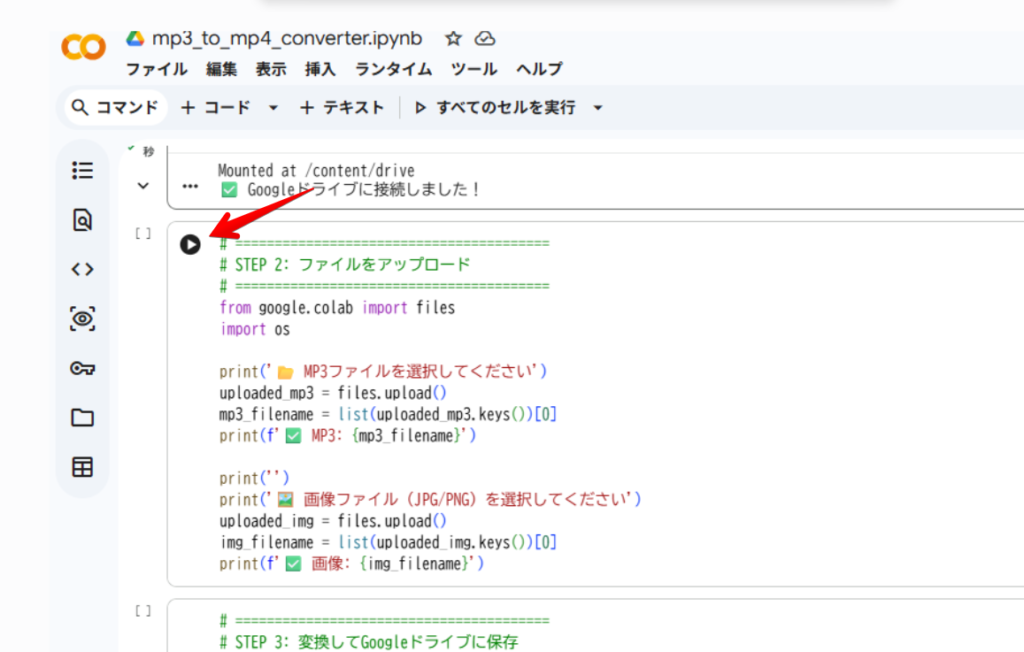1024x652 pixels.
Task: Open the variable inspector eye icon
Action: (82, 319)
